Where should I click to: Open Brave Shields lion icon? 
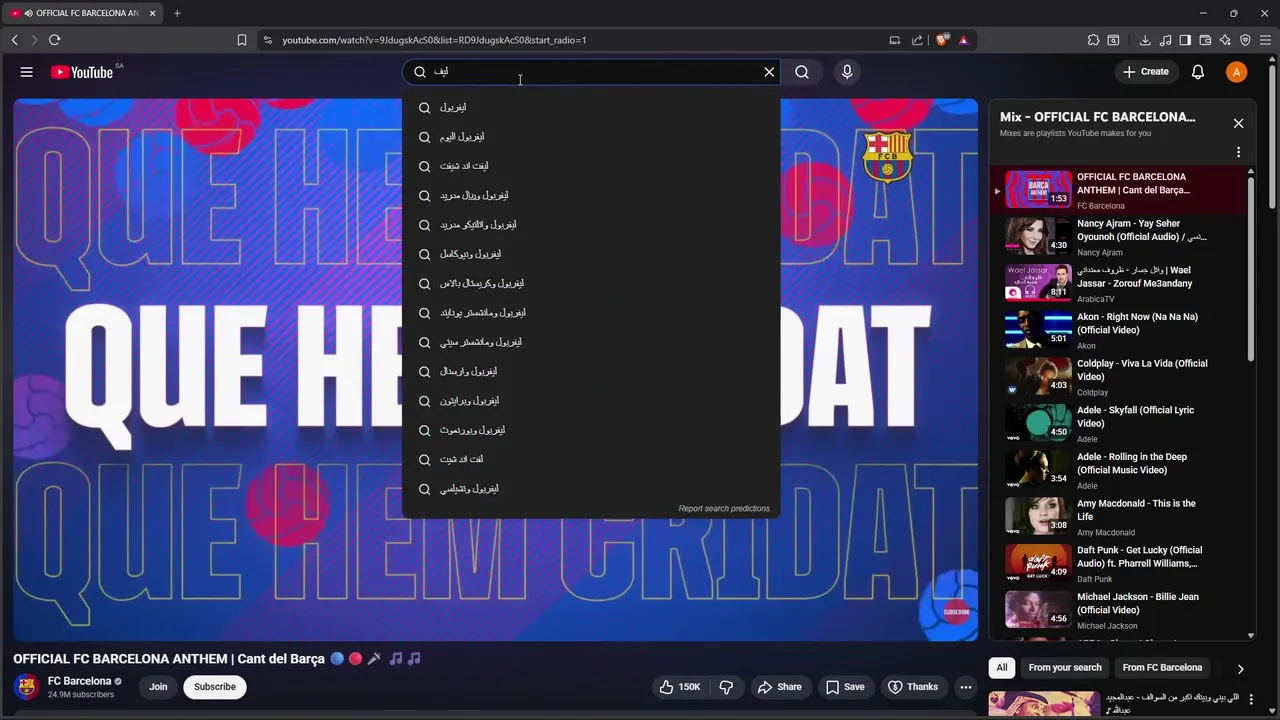click(942, 40)
